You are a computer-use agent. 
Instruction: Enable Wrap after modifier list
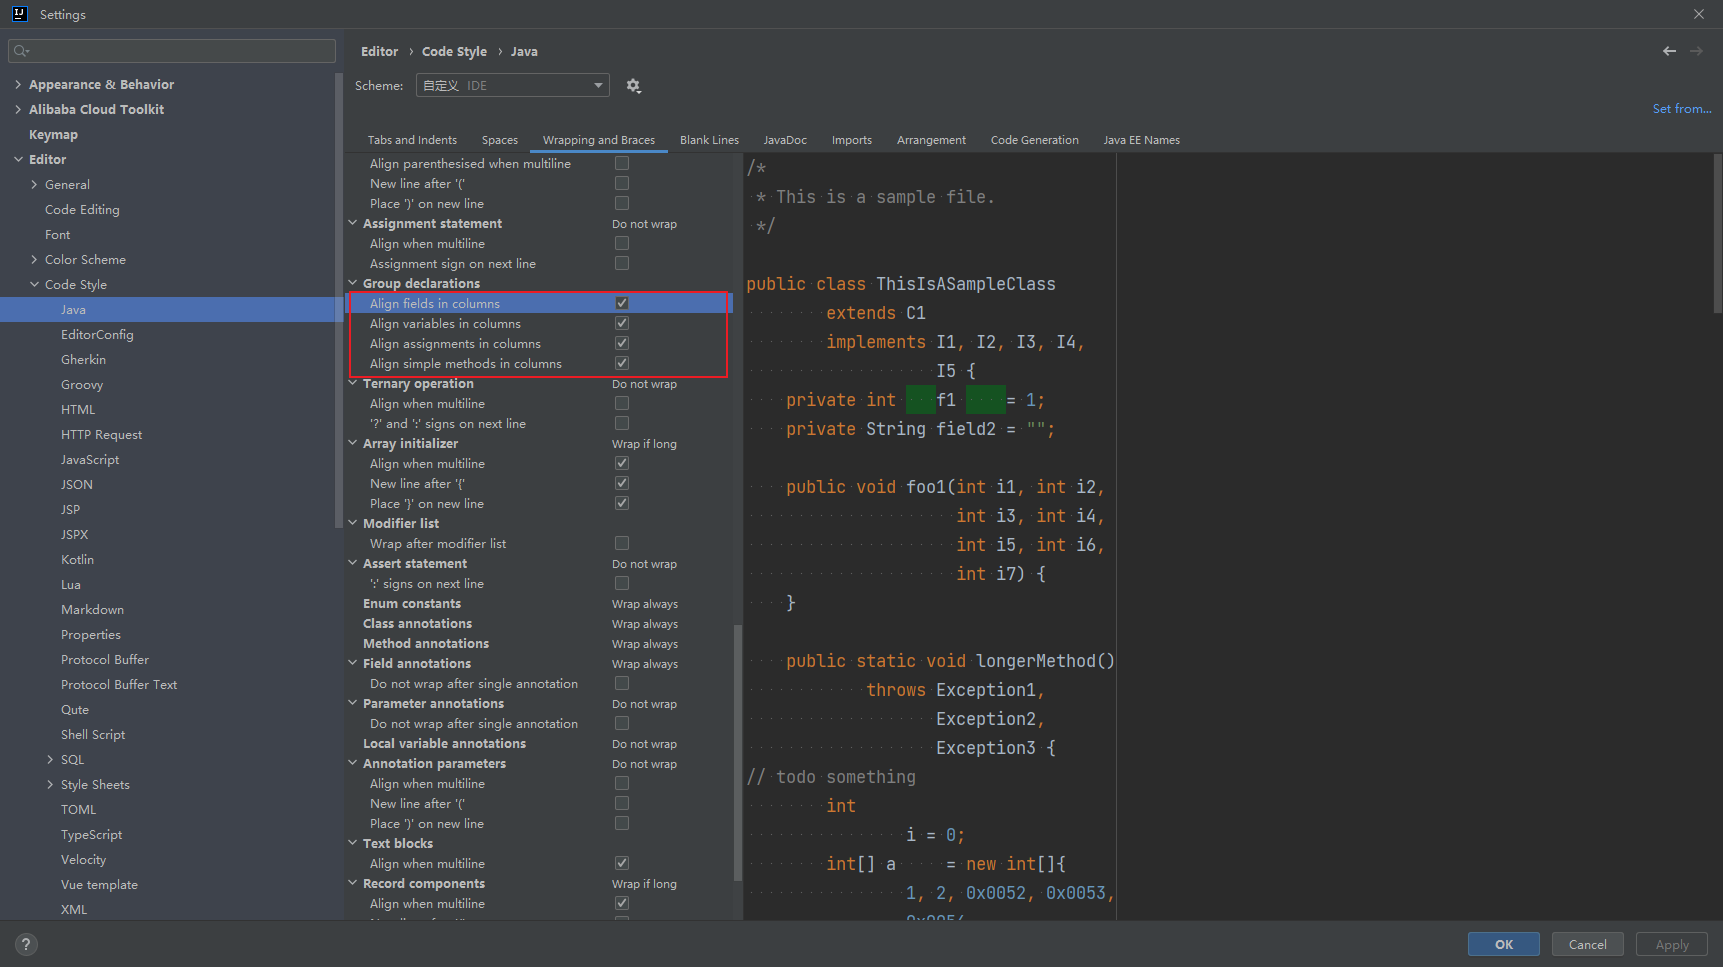click(x=622, y=543)
